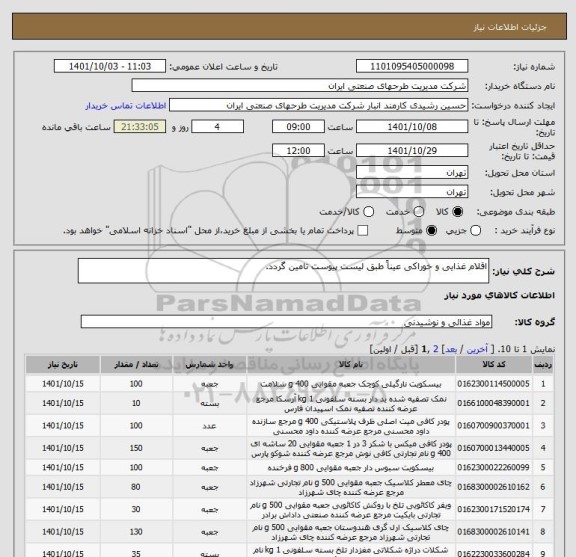The height and width of the screenshot is (557, 576).
Task: Click the delivery province field تهران
Action: point(412,172)
